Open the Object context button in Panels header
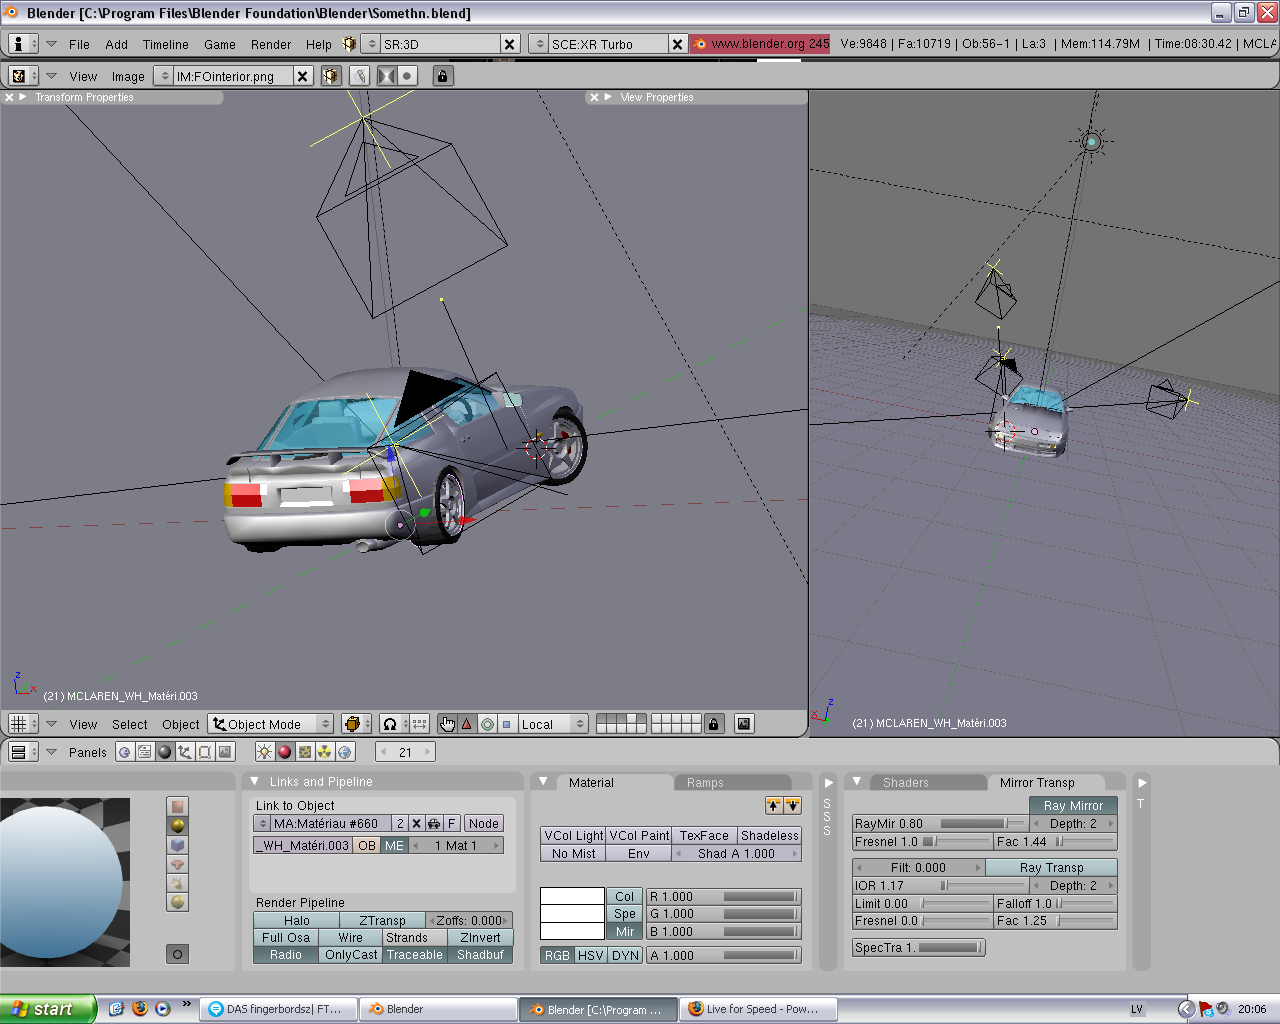The height and width of the screenshot is (1024, 1280). point(184,752)
